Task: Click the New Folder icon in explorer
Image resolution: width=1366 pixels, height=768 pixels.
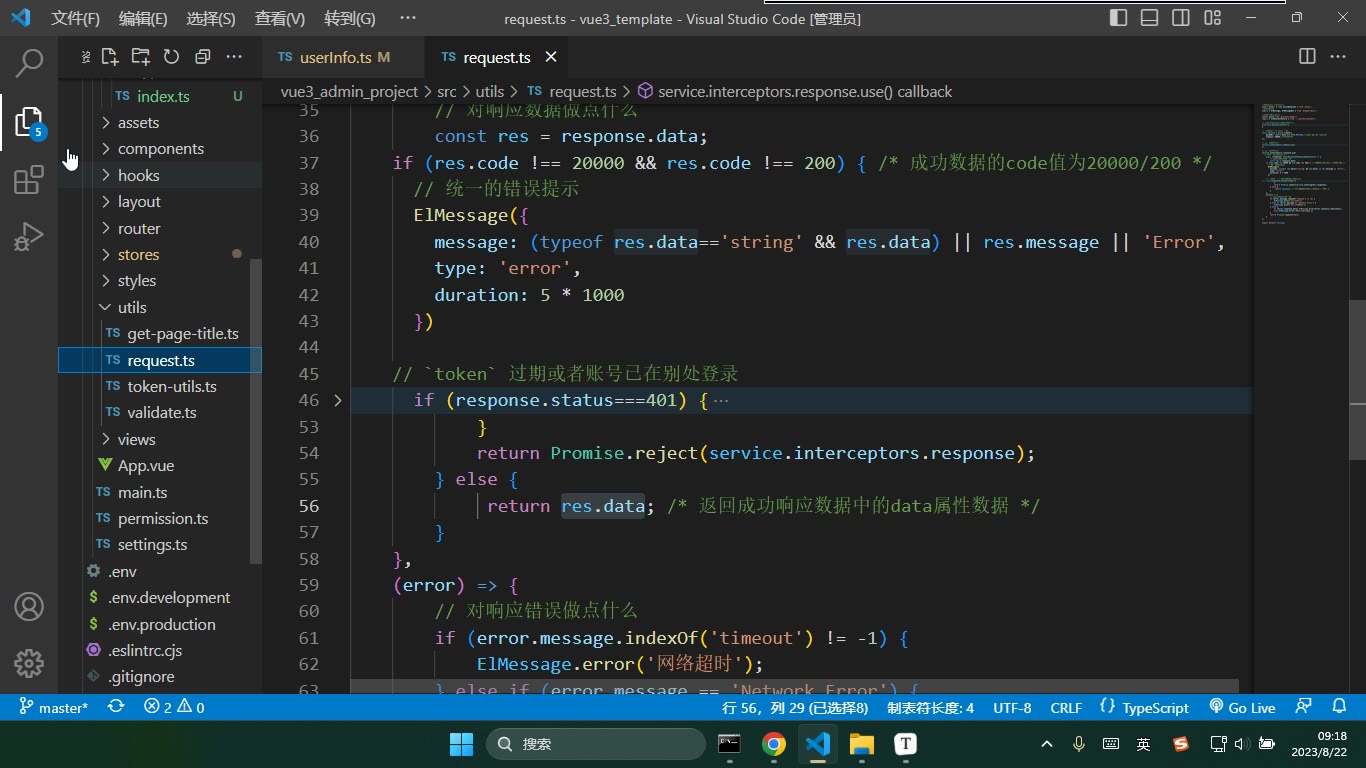Action: click(141, 57)
